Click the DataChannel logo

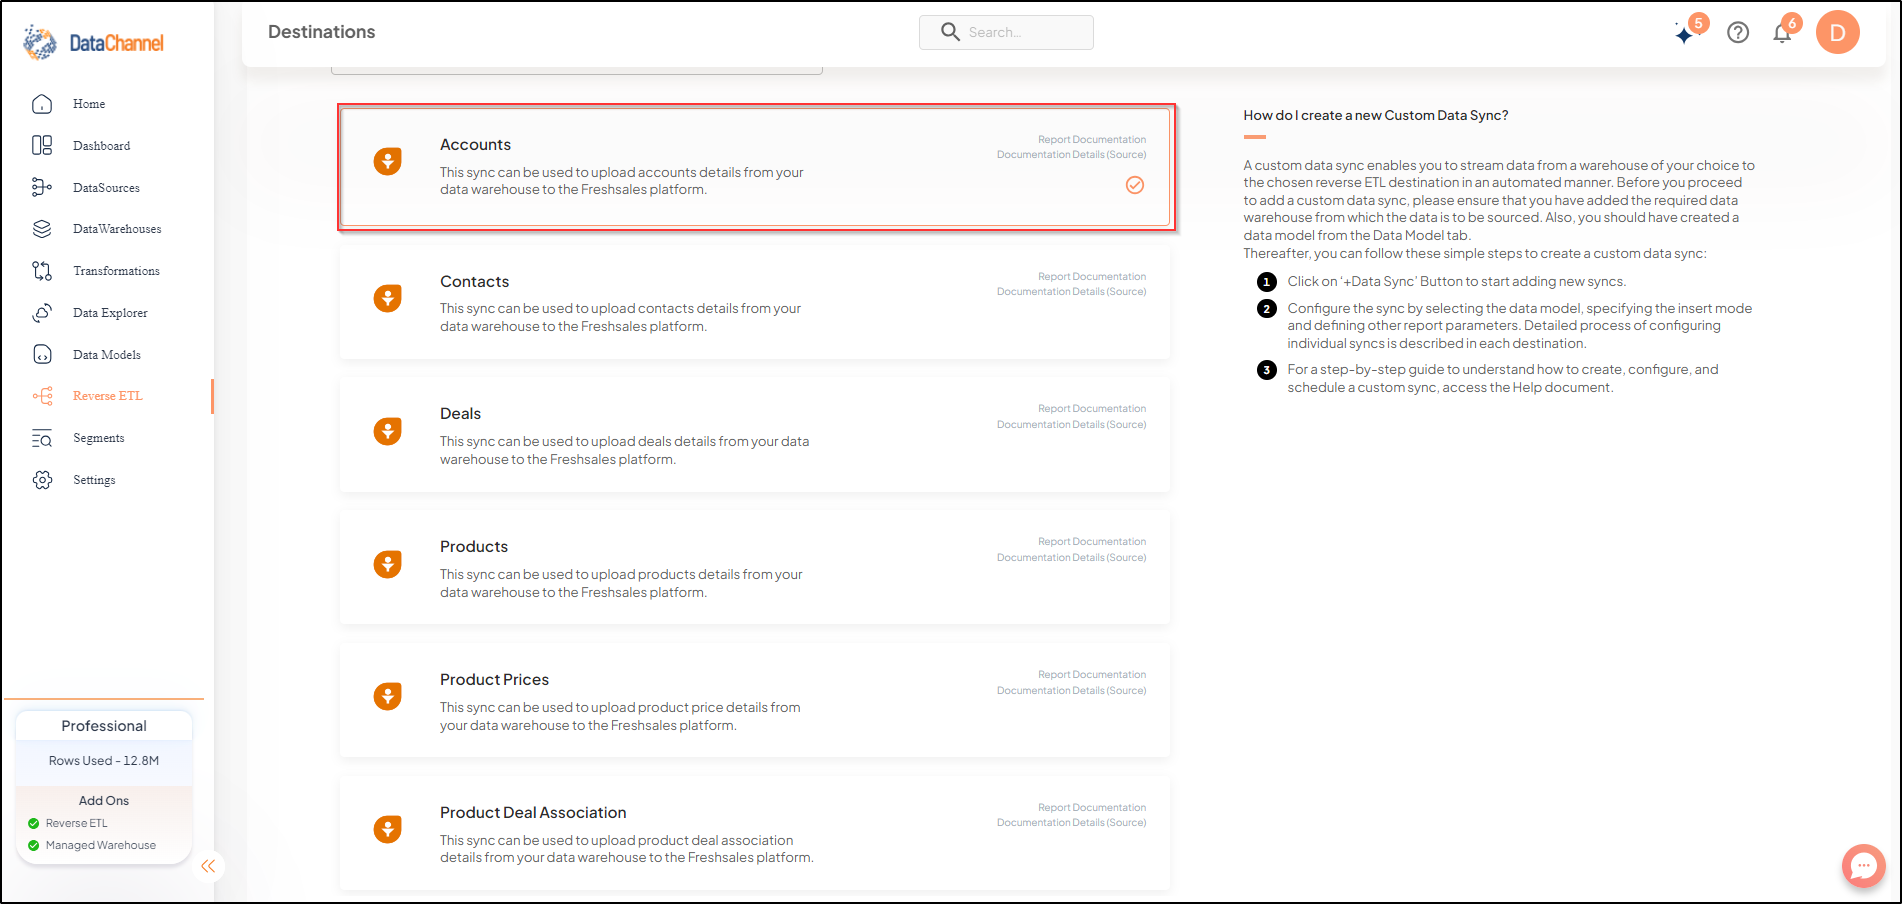(94, 43)
